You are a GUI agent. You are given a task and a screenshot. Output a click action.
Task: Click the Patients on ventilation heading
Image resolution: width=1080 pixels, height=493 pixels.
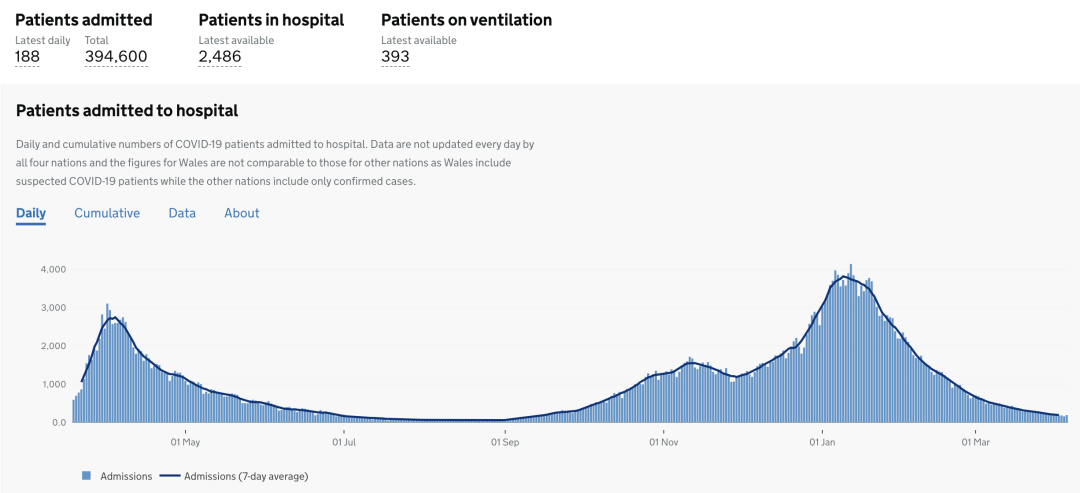466,20
